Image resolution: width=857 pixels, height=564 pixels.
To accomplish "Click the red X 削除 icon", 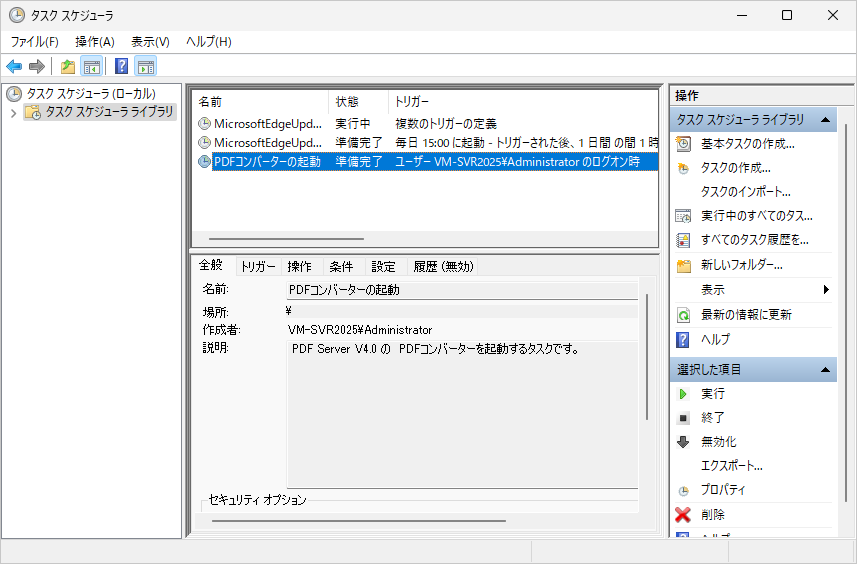I will tap(683, 515).
